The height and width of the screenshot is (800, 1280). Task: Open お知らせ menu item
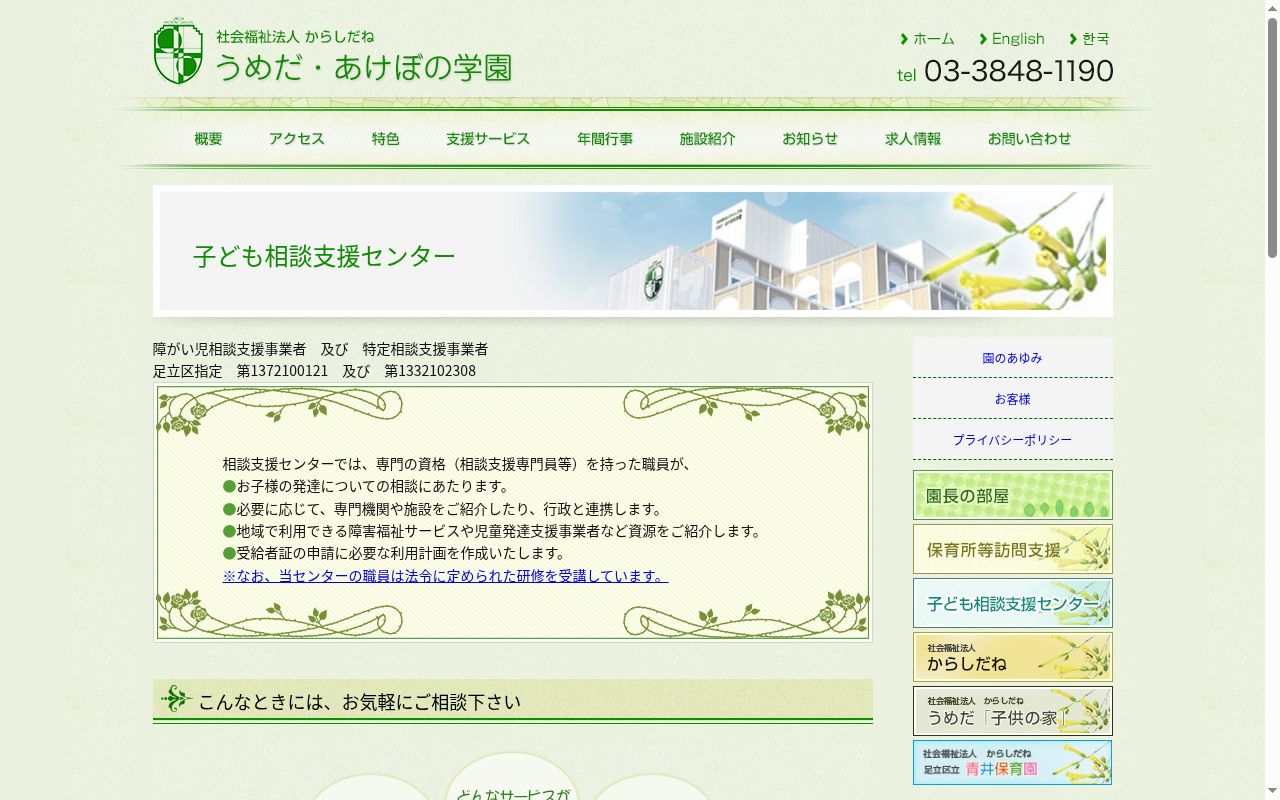click(810, 139)
